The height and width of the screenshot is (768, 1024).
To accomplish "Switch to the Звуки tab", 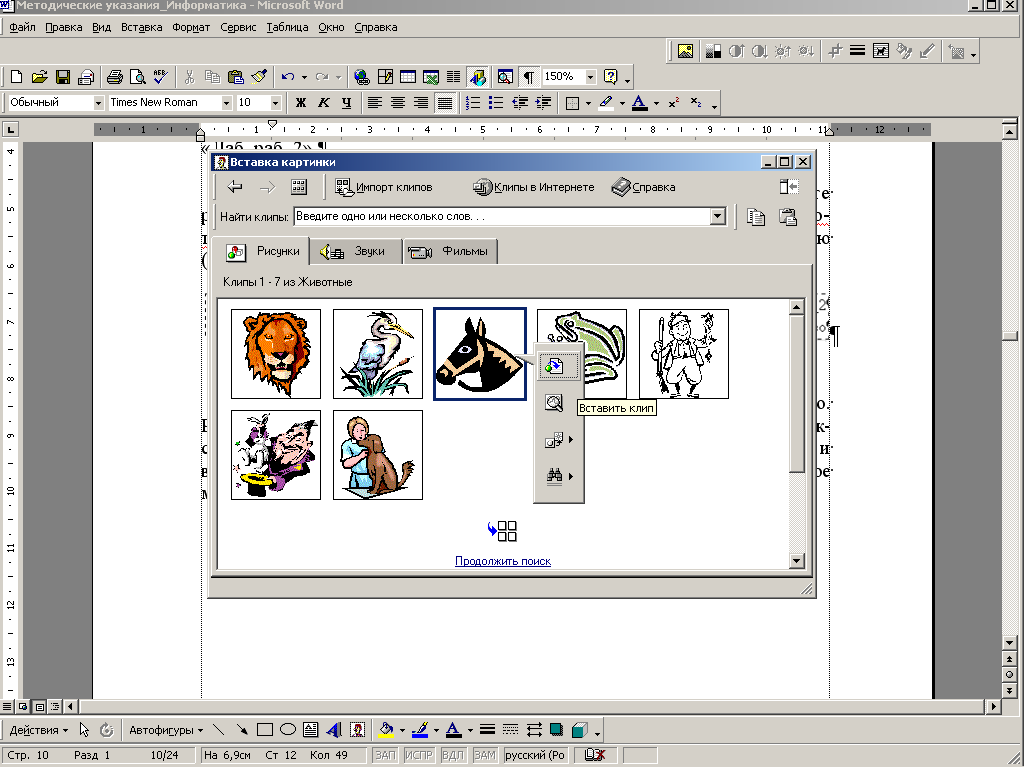I will pyautogui.click(x=356, y=251).
